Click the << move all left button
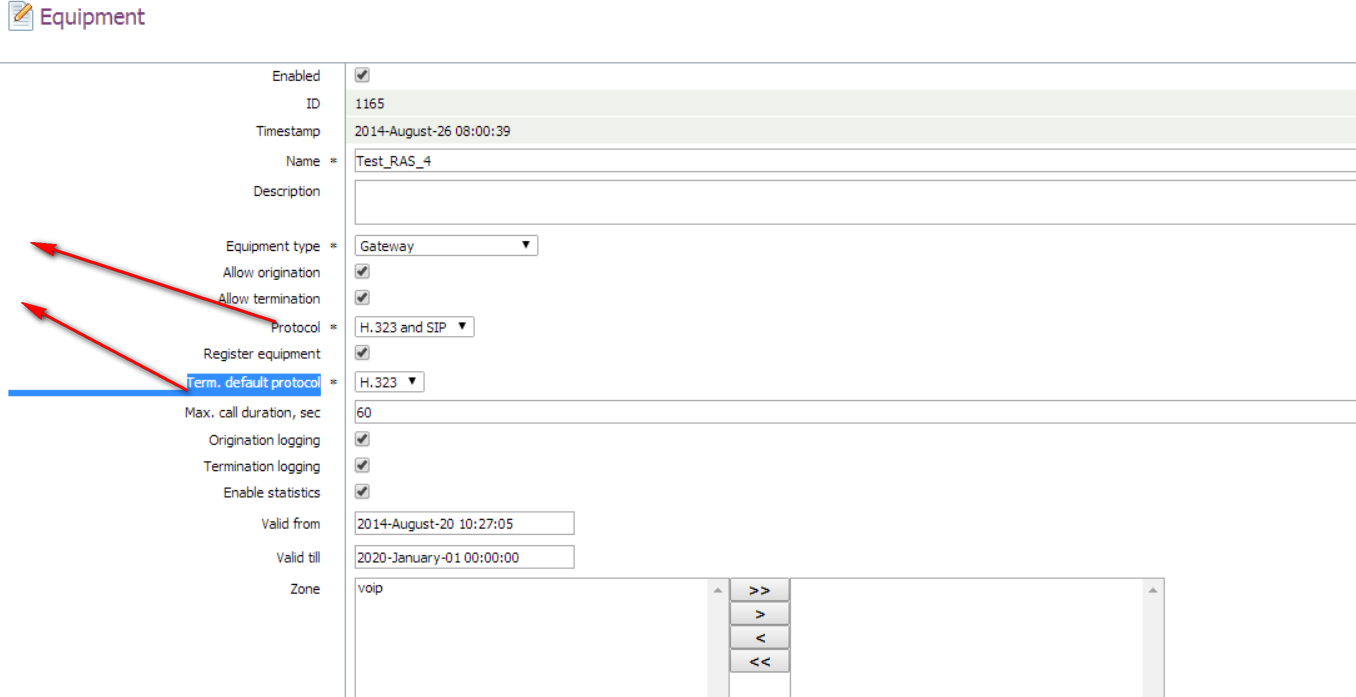The height and width of the screenshot is (697, 1356). [x=760, y=661]
